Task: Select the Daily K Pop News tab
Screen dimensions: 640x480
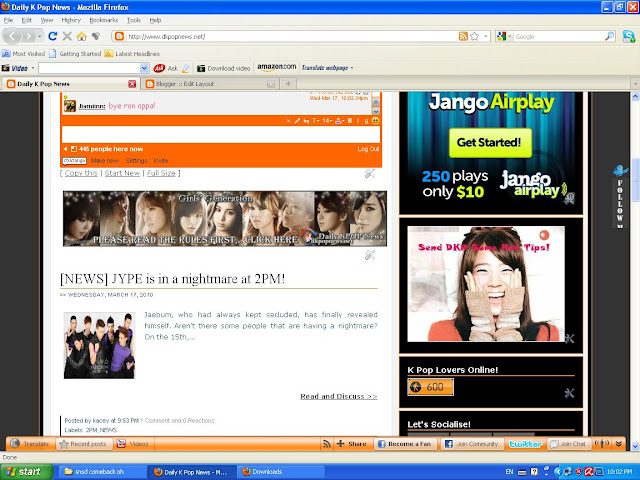Action: point(69,84)
